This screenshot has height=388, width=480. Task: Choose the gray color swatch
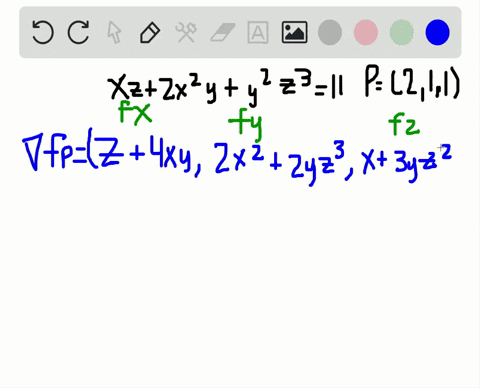coord(330,32)
